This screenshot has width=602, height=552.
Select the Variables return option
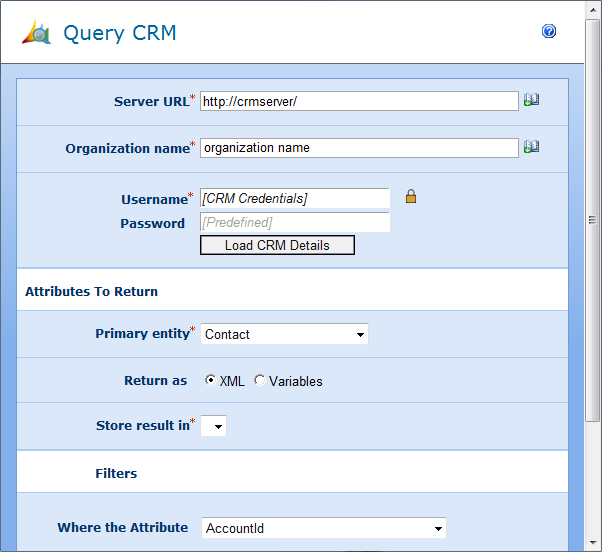click(260, 381)
